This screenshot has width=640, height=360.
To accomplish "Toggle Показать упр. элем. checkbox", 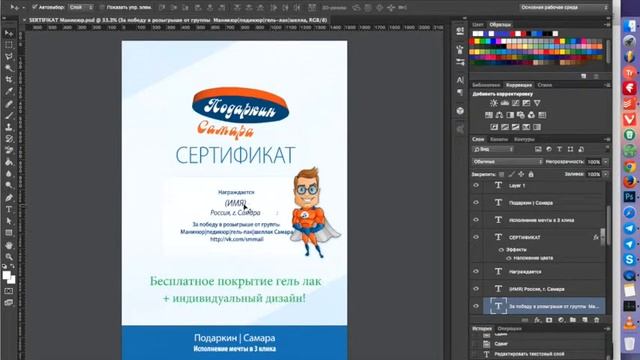I will click(x=102, y=7).
